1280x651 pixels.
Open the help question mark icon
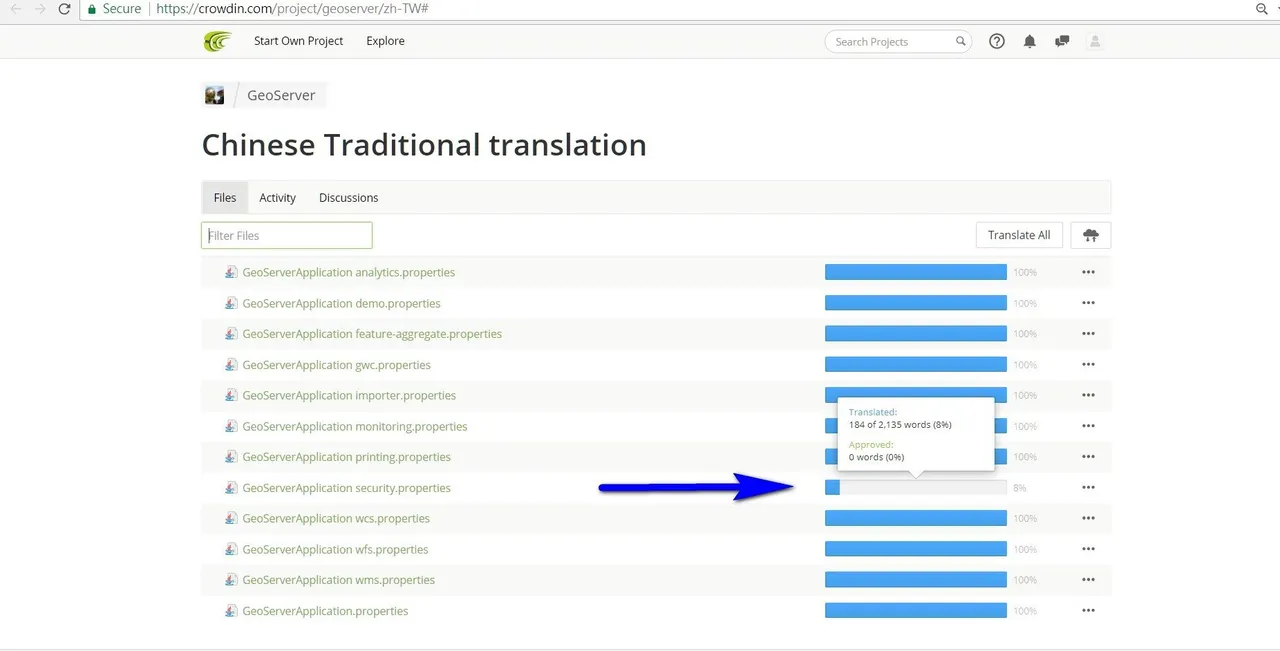[x=997, y=41]
